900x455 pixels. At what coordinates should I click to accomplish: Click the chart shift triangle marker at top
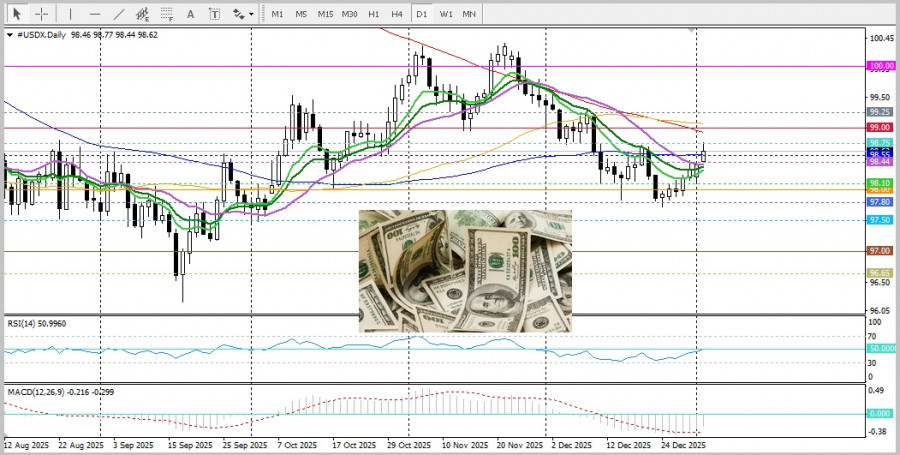click(x=693, y=29)
